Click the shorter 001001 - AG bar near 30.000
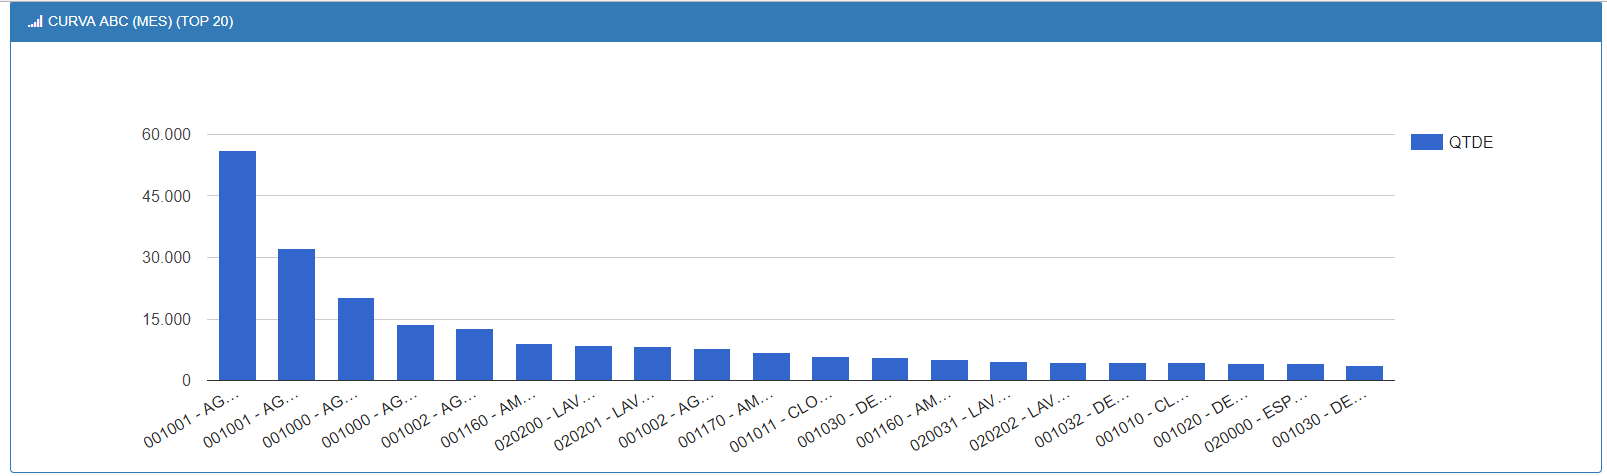Image resolution: width=1607 pixels, height=476 pixels. tap(296, 315)
